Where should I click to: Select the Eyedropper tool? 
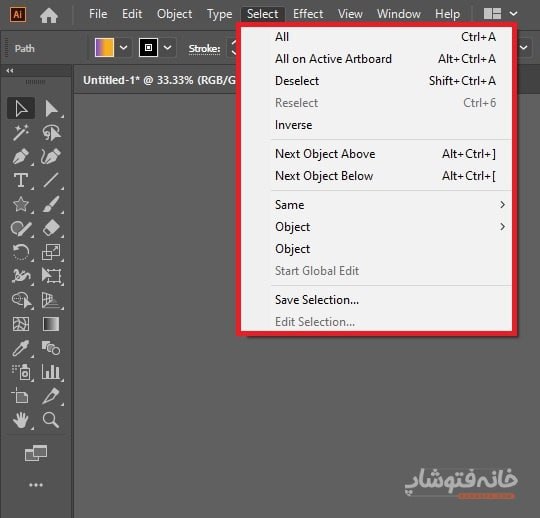[21, 348]
